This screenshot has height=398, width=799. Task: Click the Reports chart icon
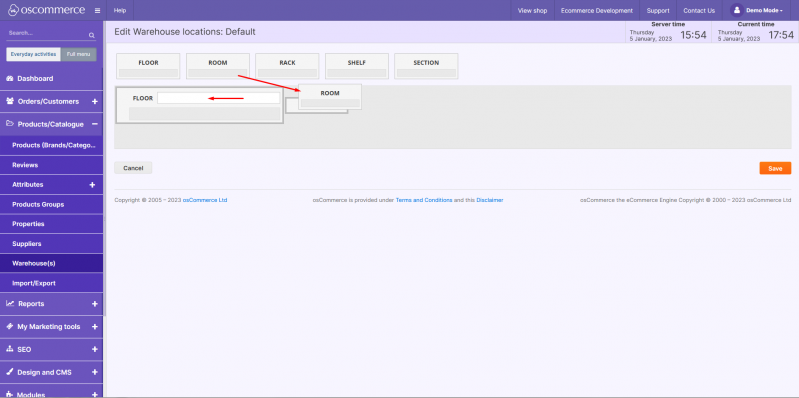point(10,303)
